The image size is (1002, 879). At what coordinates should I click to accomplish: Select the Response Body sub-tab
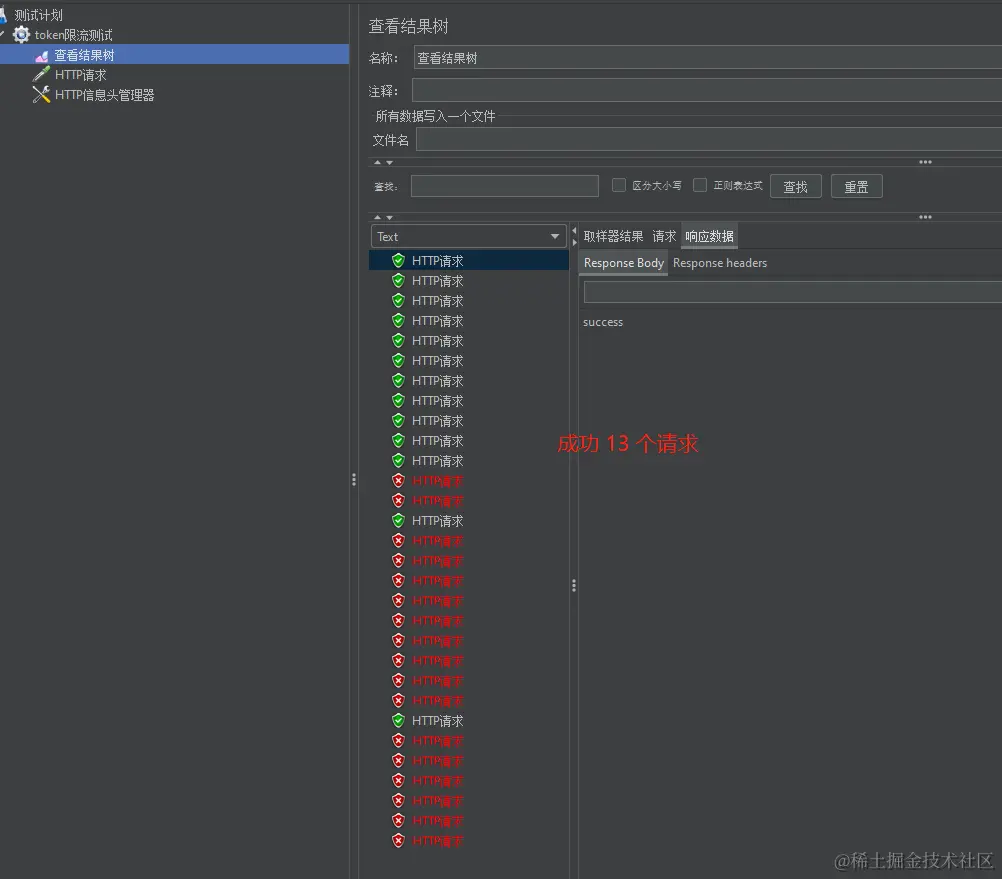point(624,263)
